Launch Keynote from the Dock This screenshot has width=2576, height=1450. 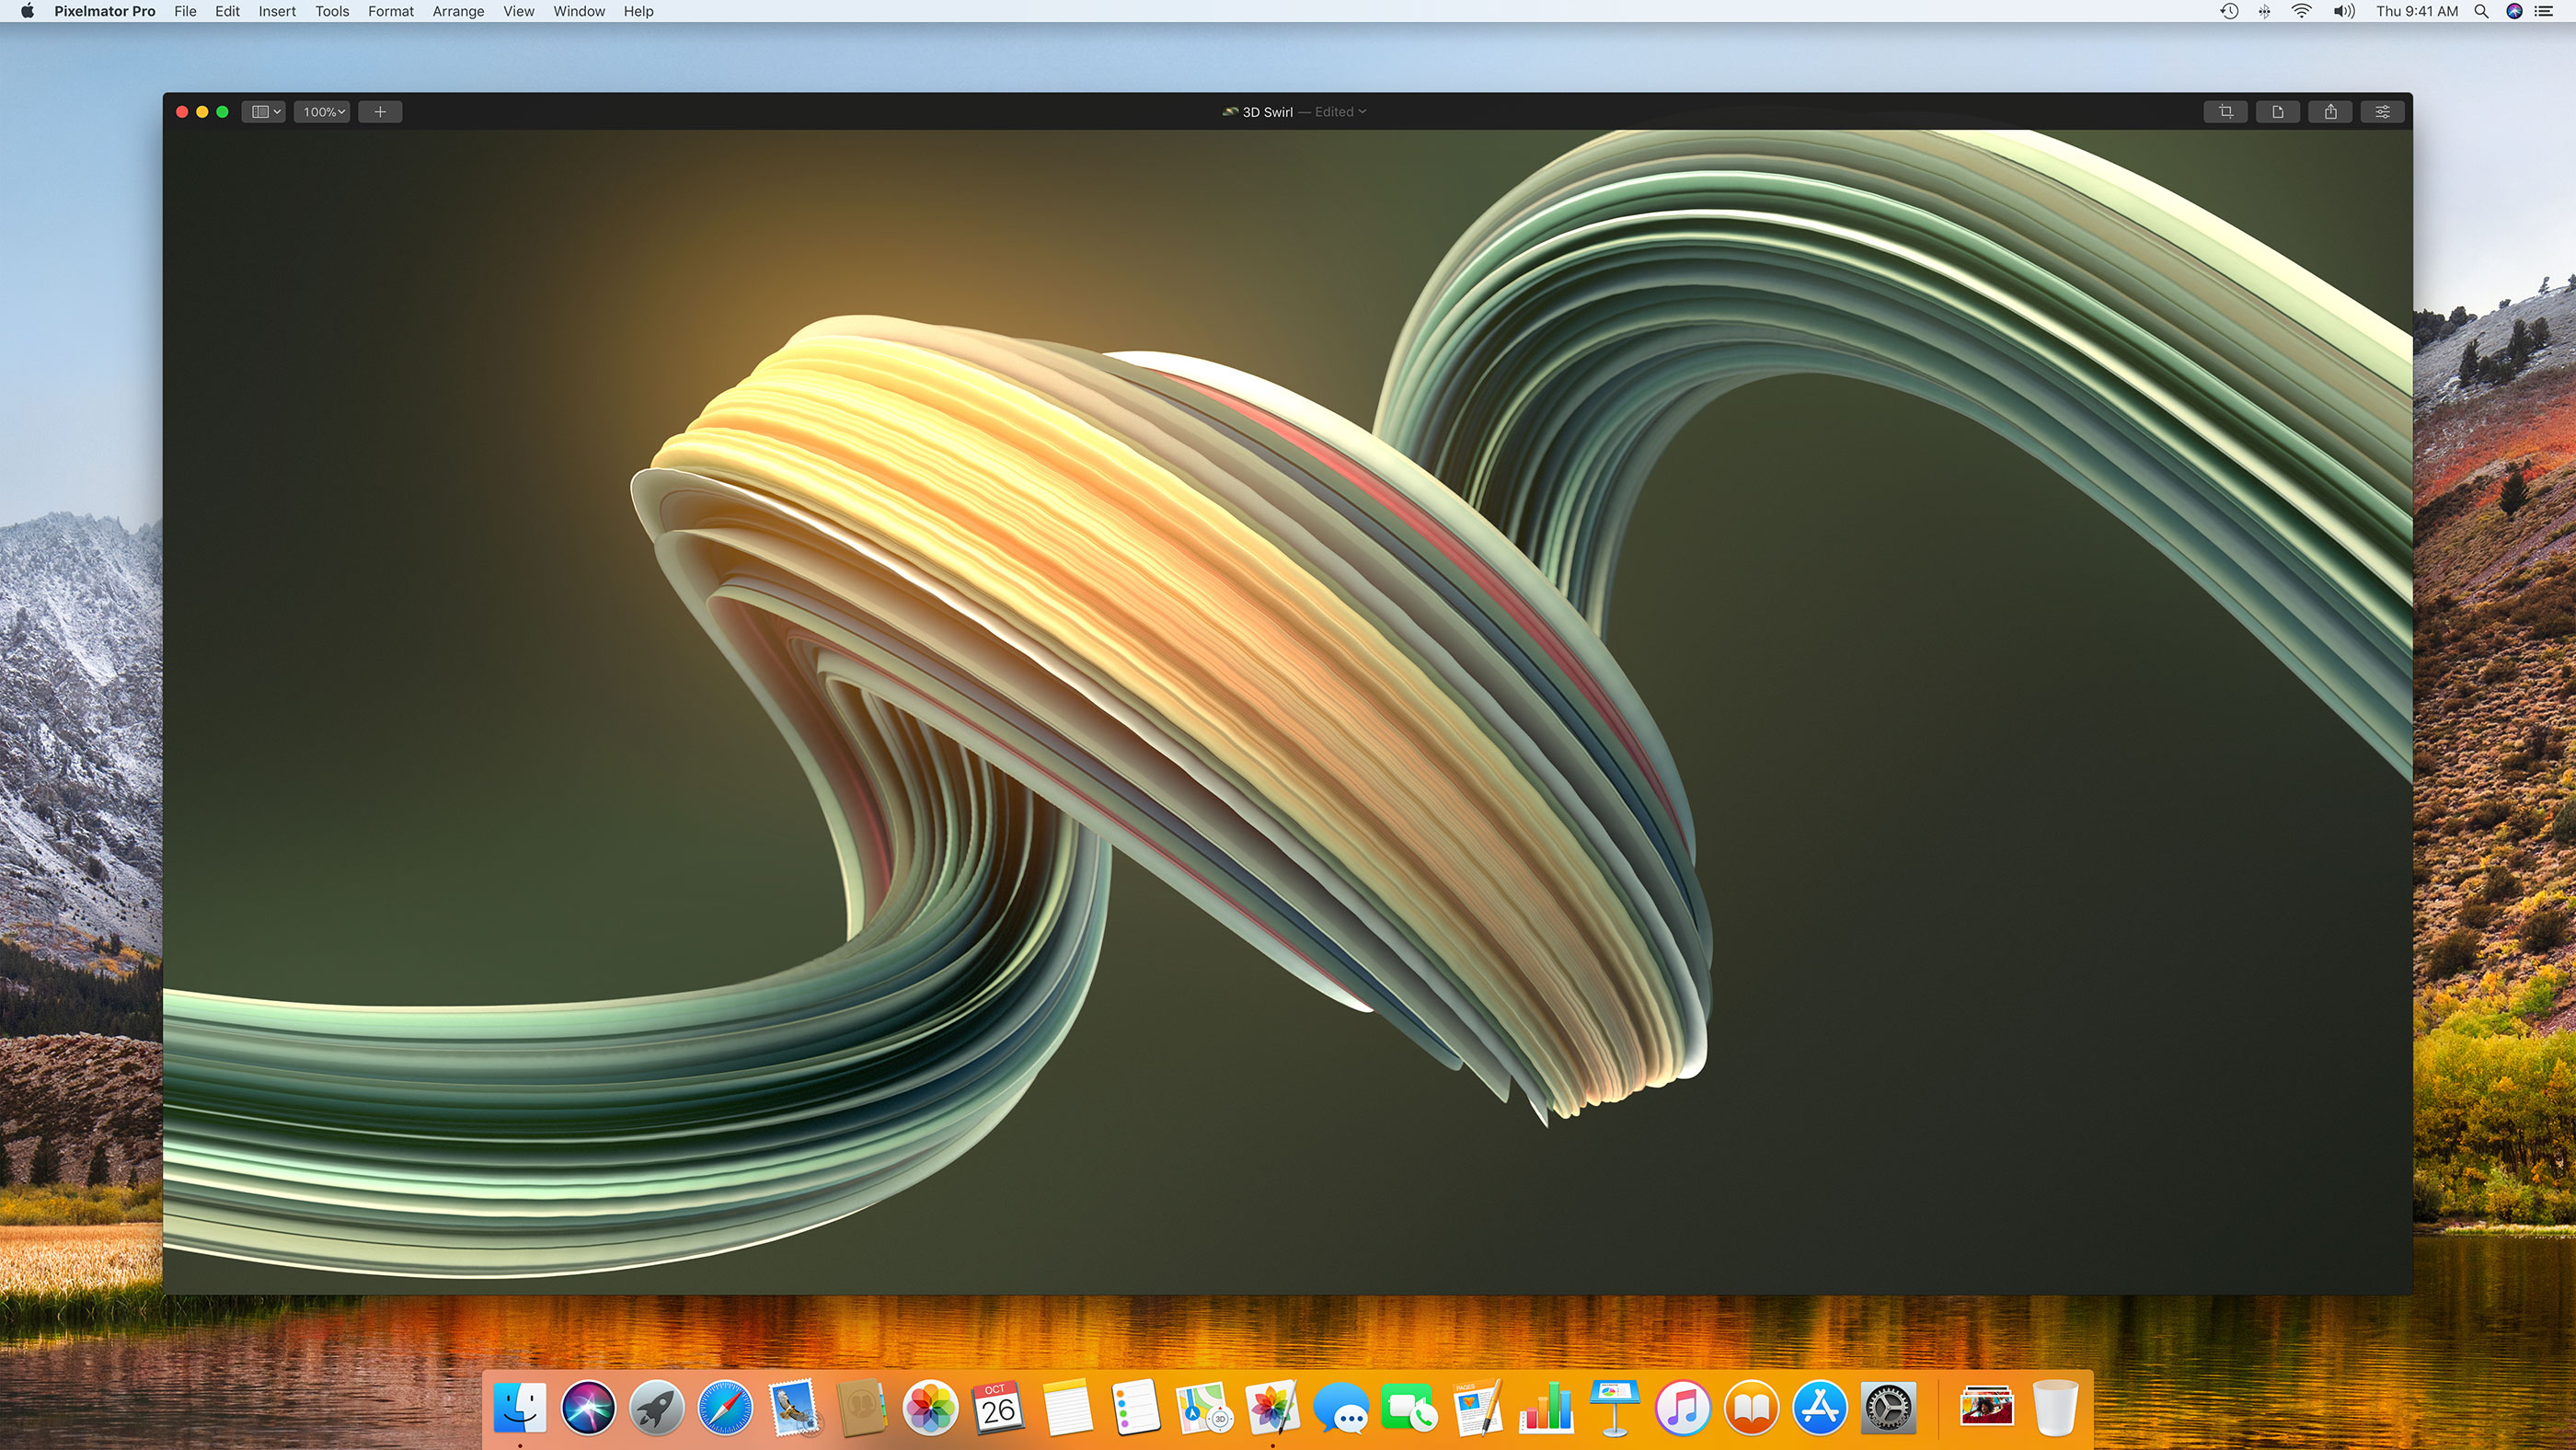[x=1614, y=1407]
